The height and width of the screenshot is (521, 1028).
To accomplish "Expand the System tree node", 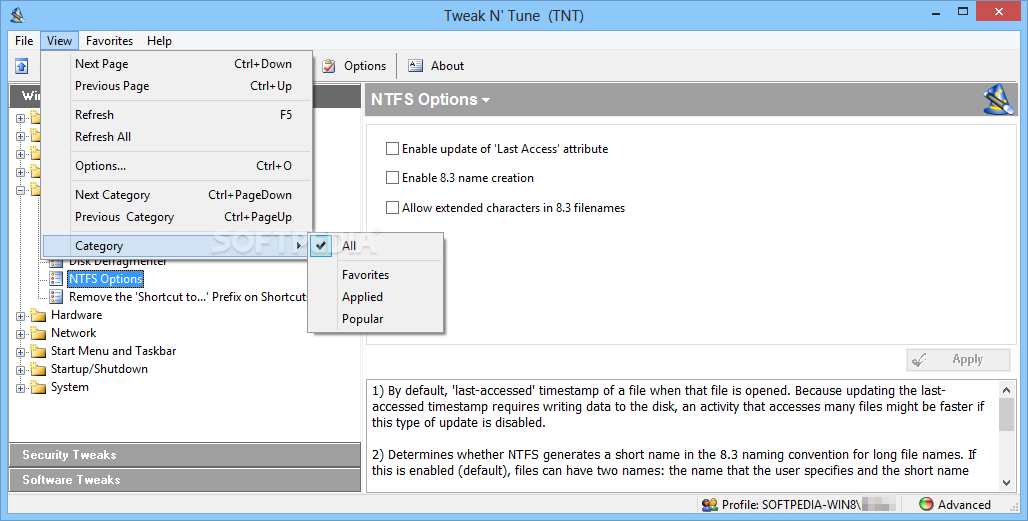I will click(x=20, y=388).
